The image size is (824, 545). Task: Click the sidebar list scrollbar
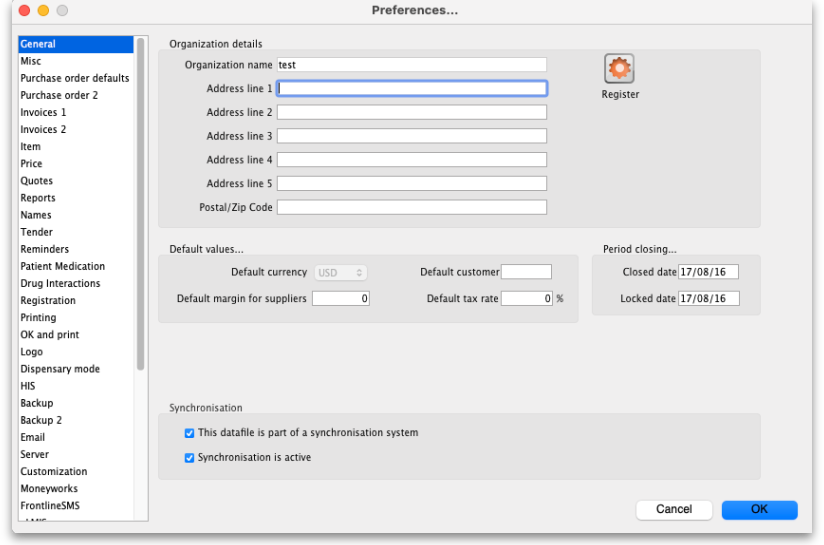tap(141, 200)
